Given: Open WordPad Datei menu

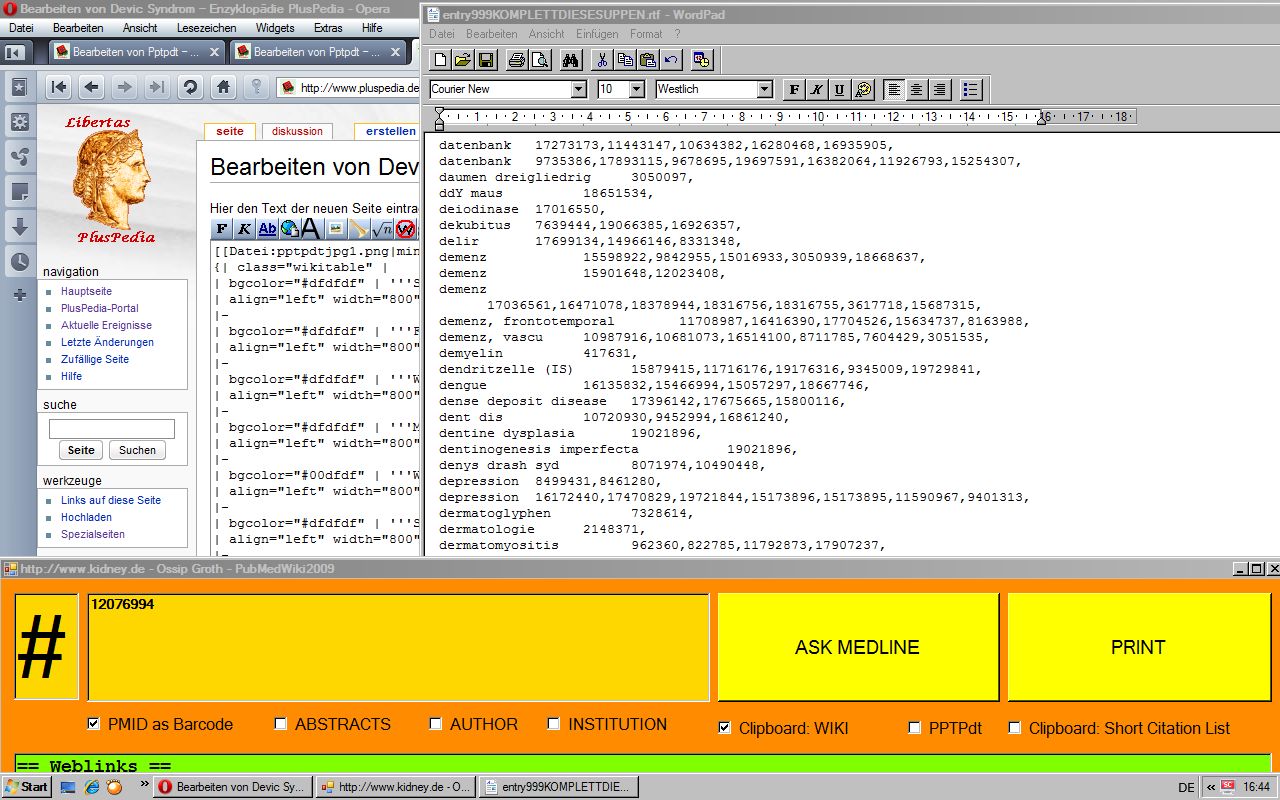Looking at the screenshot, I should (x=441, y=34).
